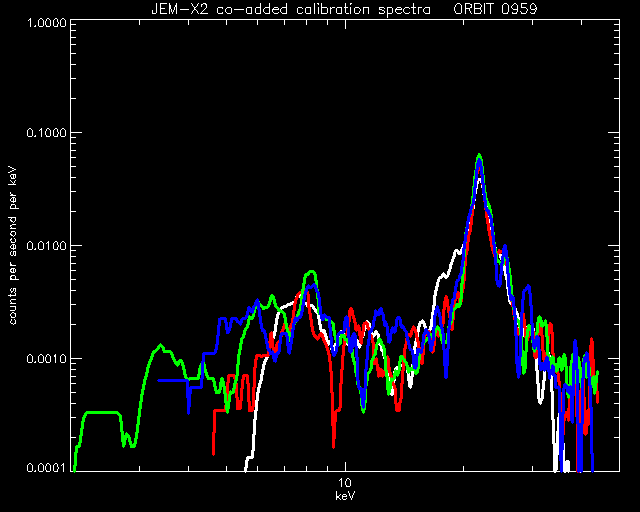Click the 0.0100 y-axis tick label
The width and height of the screenshot is (640, 512).
click(x=46, y=246)
